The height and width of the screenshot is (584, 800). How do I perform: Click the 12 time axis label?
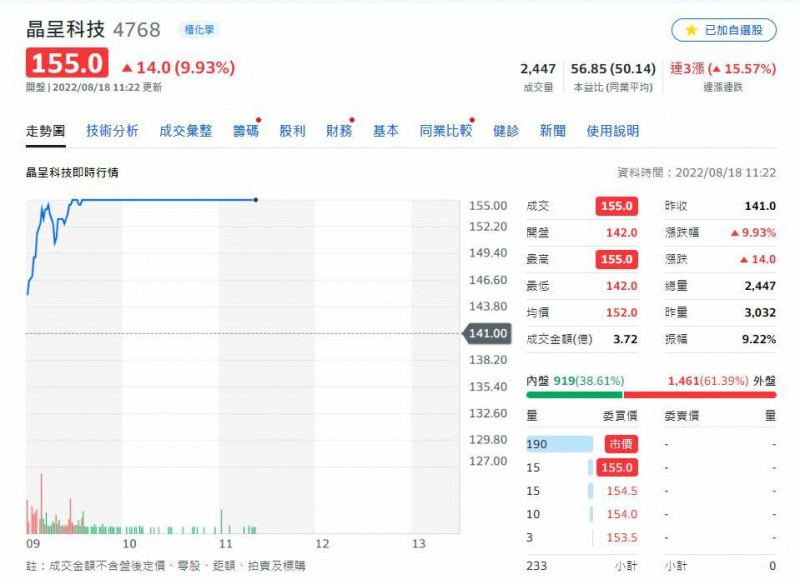coord(322,544)
